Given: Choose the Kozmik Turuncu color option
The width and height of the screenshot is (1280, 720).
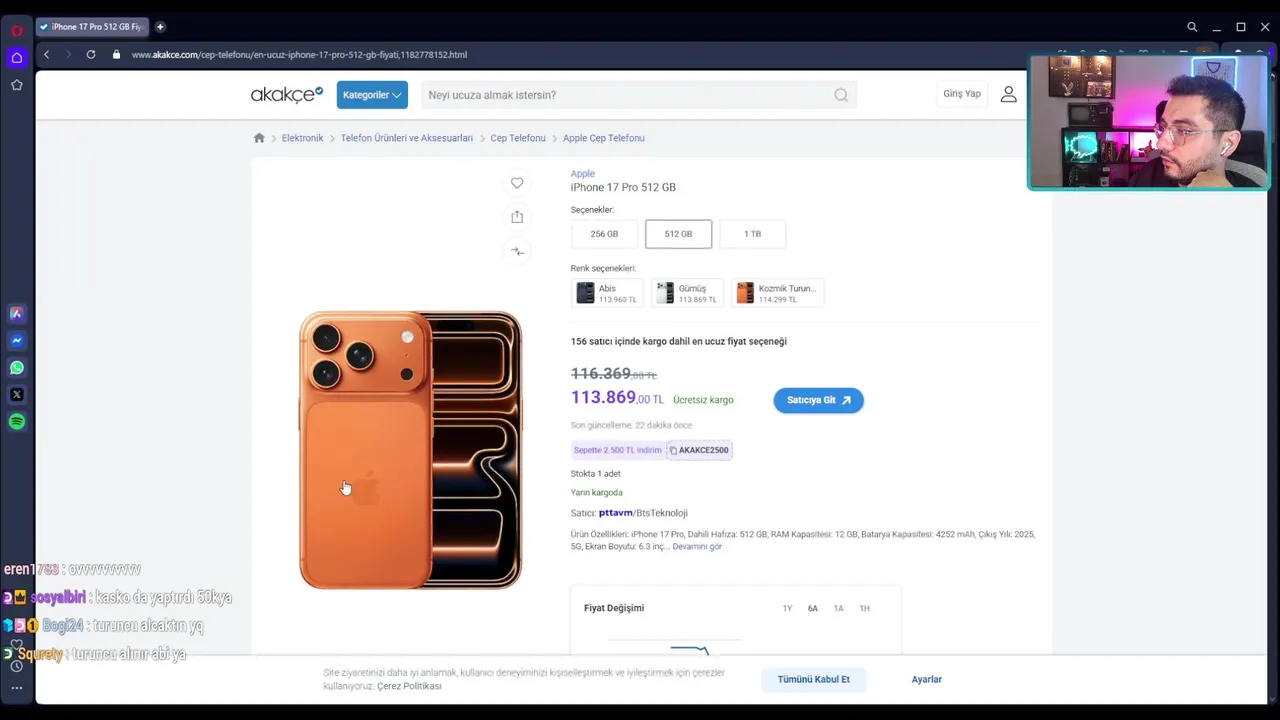Looking at the screenshot, I should tap(777, 293).
